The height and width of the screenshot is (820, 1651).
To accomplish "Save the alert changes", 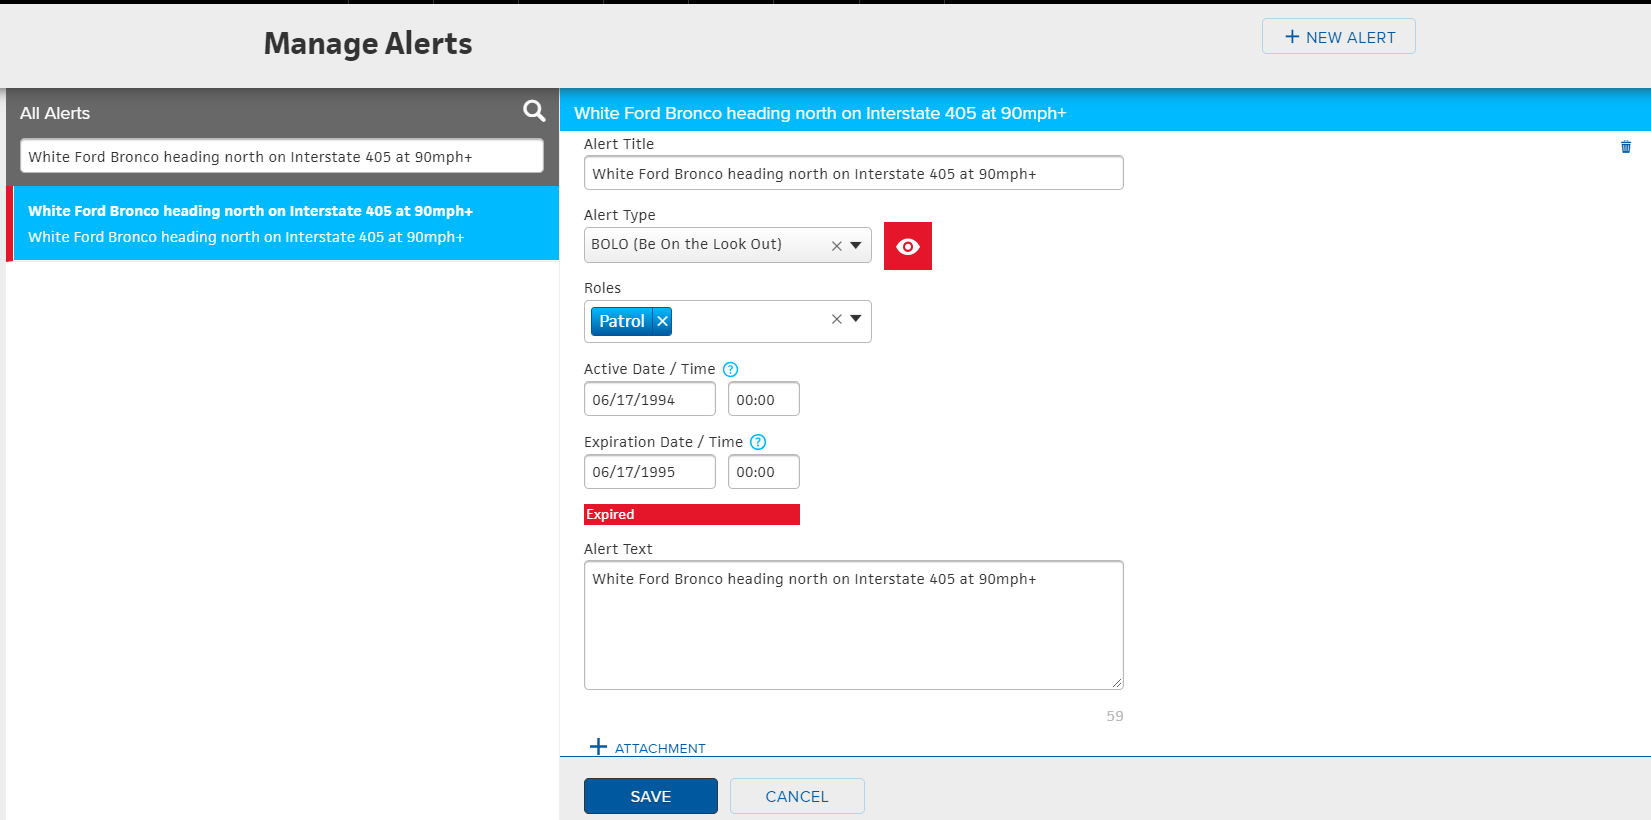I will [x=650, y=796].
